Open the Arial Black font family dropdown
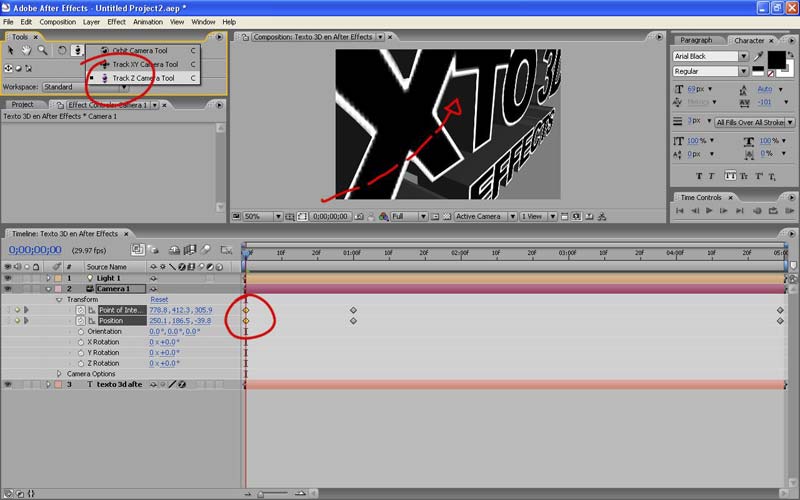 click(711, 56)
